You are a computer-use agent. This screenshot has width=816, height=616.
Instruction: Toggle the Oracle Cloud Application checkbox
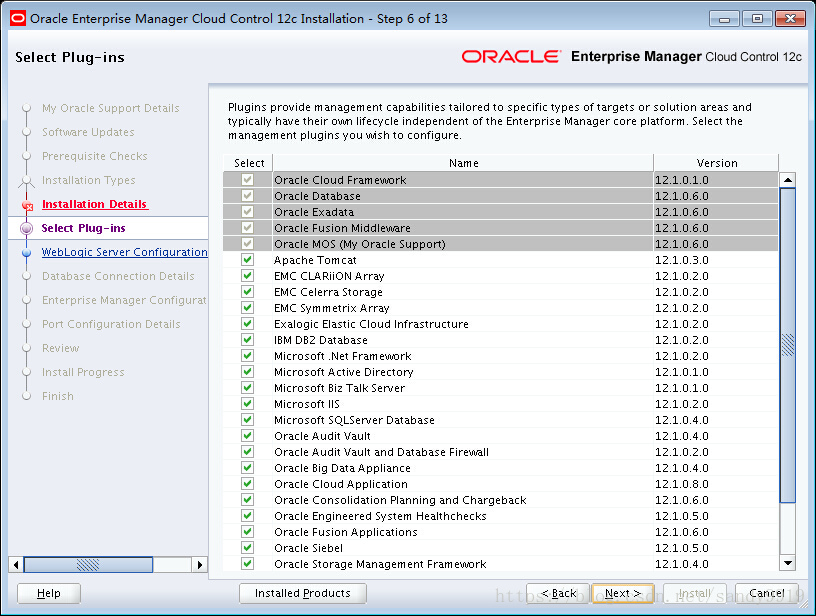[248, 484]
